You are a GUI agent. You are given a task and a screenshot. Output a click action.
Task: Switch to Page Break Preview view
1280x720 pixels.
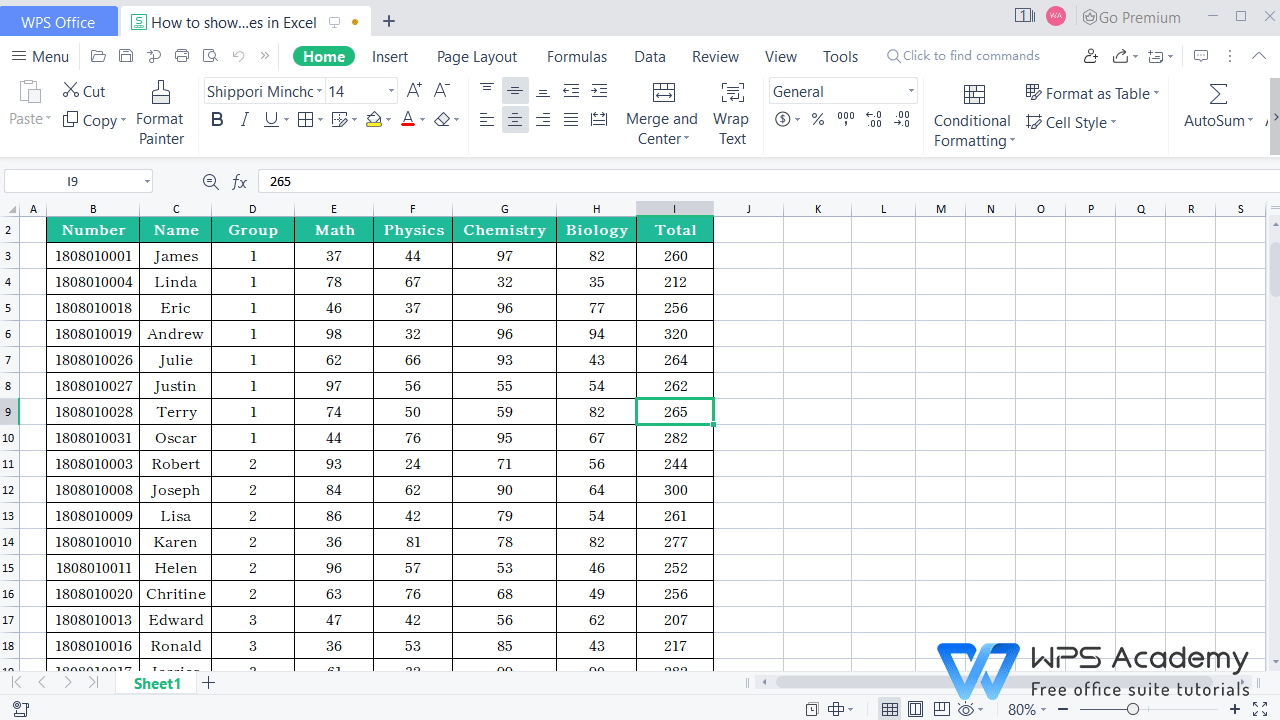[941, 708]
